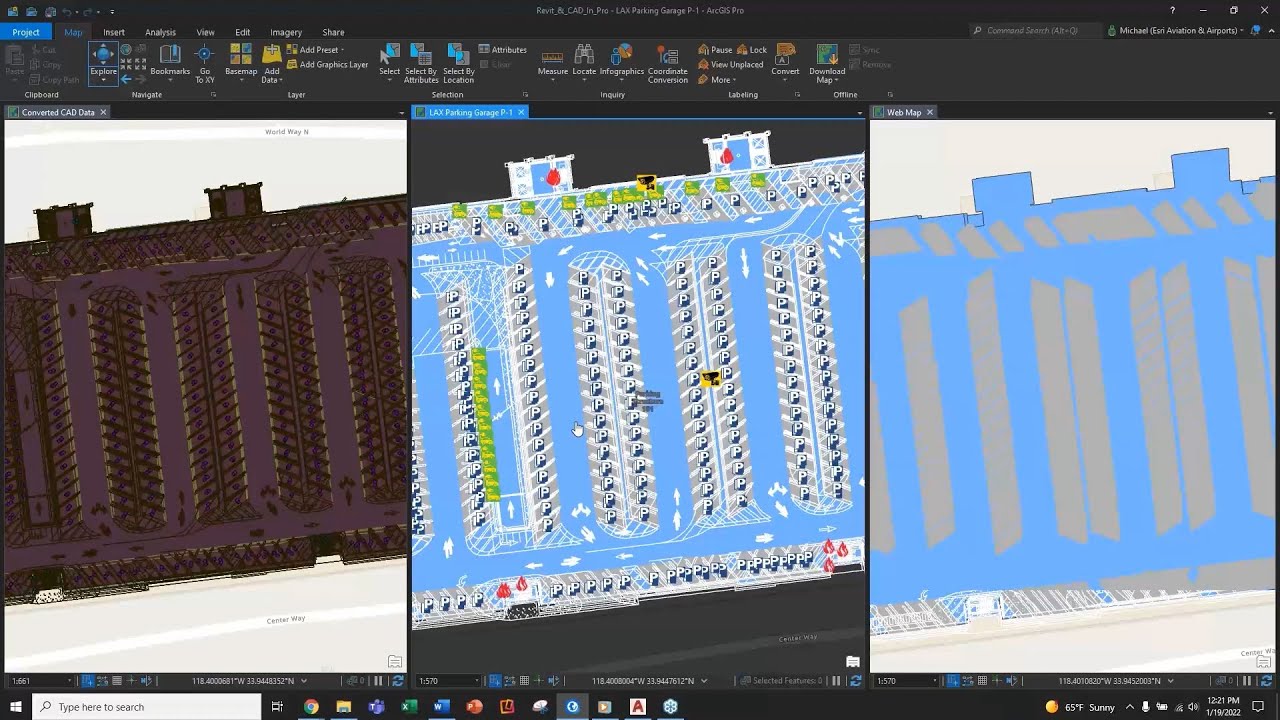Click Save project icon in quick access
The width and height of the screenshot is (1280, 720).
49,11
